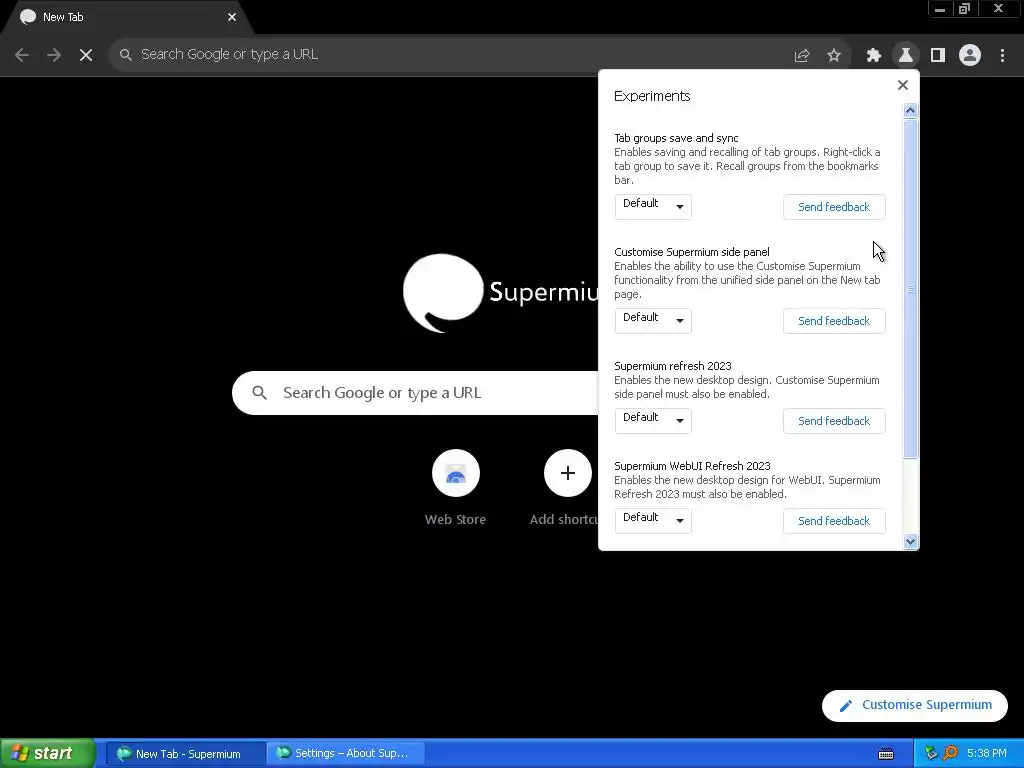This screenshot has width=1024, height=768.
Task: Click the Experiments heading text
Action: click(652, 96)
